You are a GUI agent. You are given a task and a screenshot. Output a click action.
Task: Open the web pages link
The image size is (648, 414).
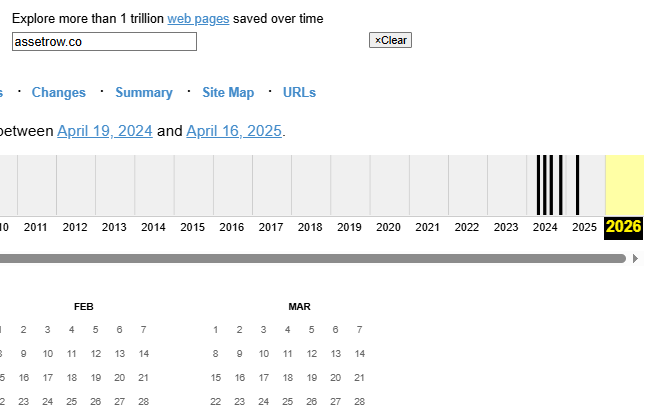click(198, 18)
